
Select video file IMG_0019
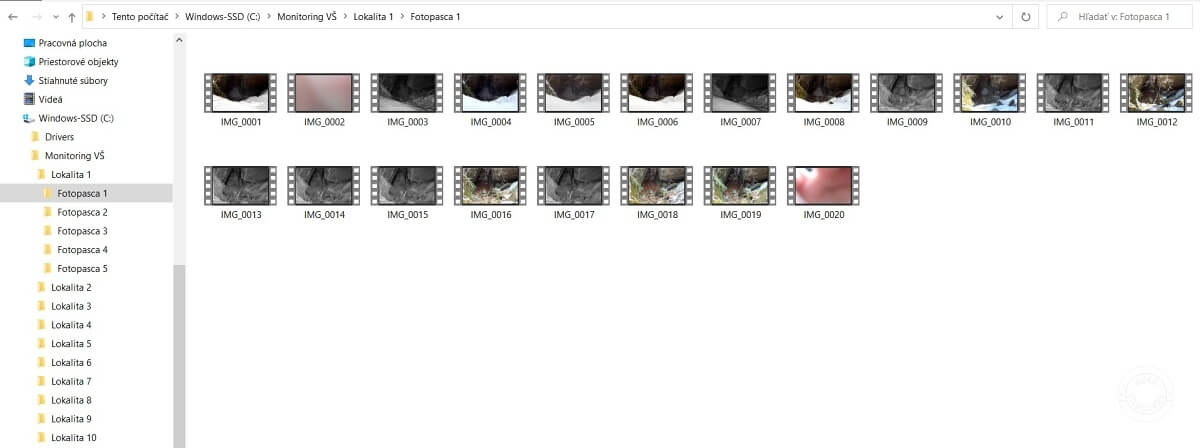[x=741, y=193]
